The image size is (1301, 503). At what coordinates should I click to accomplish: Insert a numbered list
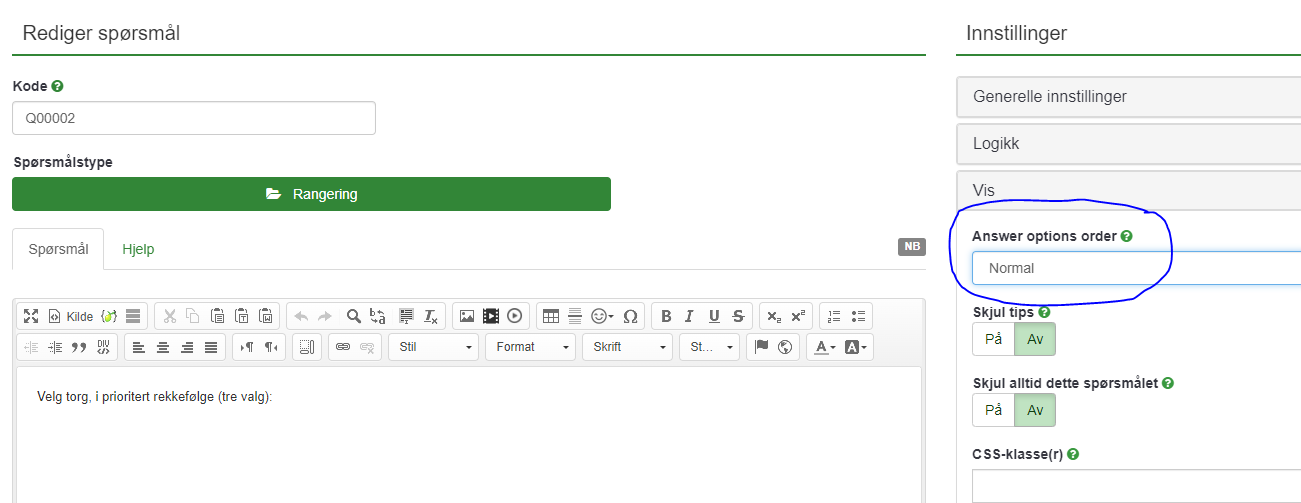(x=834, y=316)
